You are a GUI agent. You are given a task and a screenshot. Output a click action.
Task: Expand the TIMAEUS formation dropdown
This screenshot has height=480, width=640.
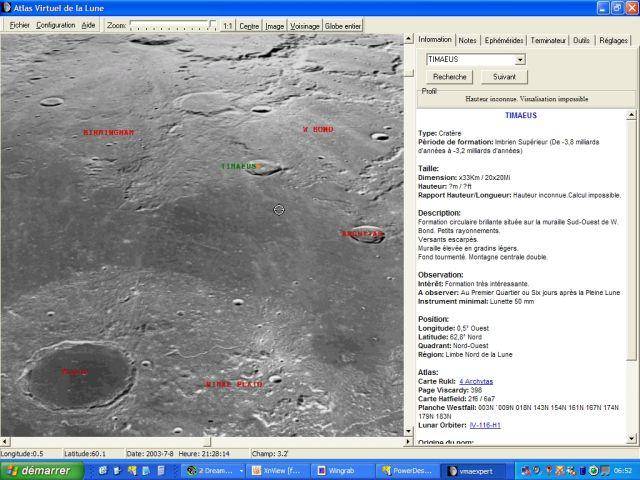point(520,60)
